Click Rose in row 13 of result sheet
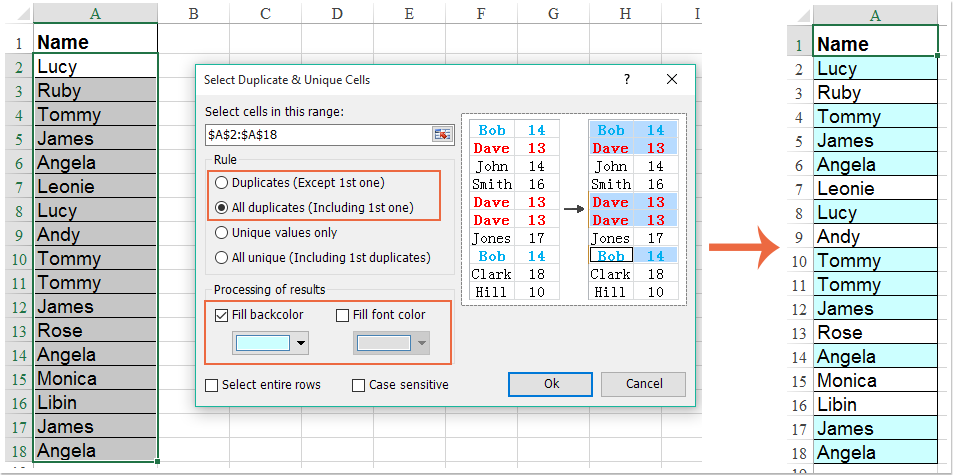The width and height of the screenshot is (953, 475). click(x=875, y=332)
